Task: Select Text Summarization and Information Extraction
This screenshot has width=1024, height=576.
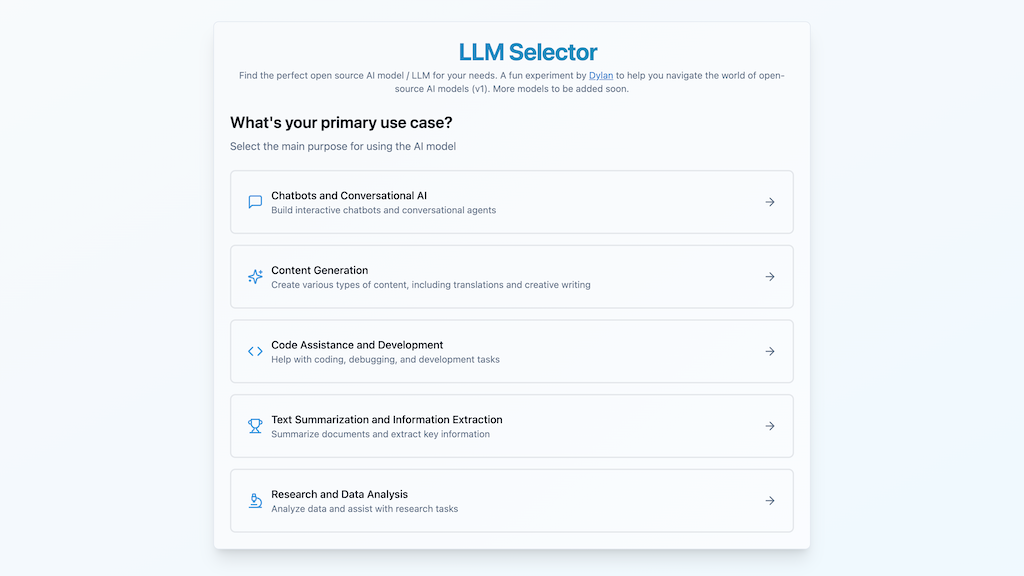Action: point(512,426)
